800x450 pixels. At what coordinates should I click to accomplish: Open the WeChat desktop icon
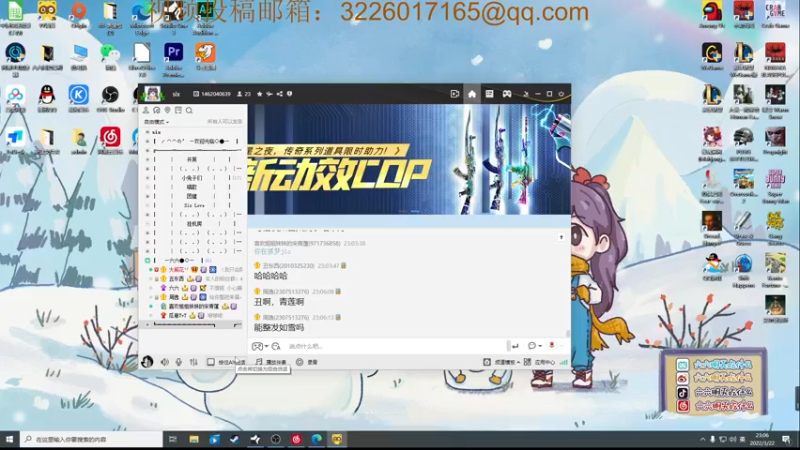110,57
